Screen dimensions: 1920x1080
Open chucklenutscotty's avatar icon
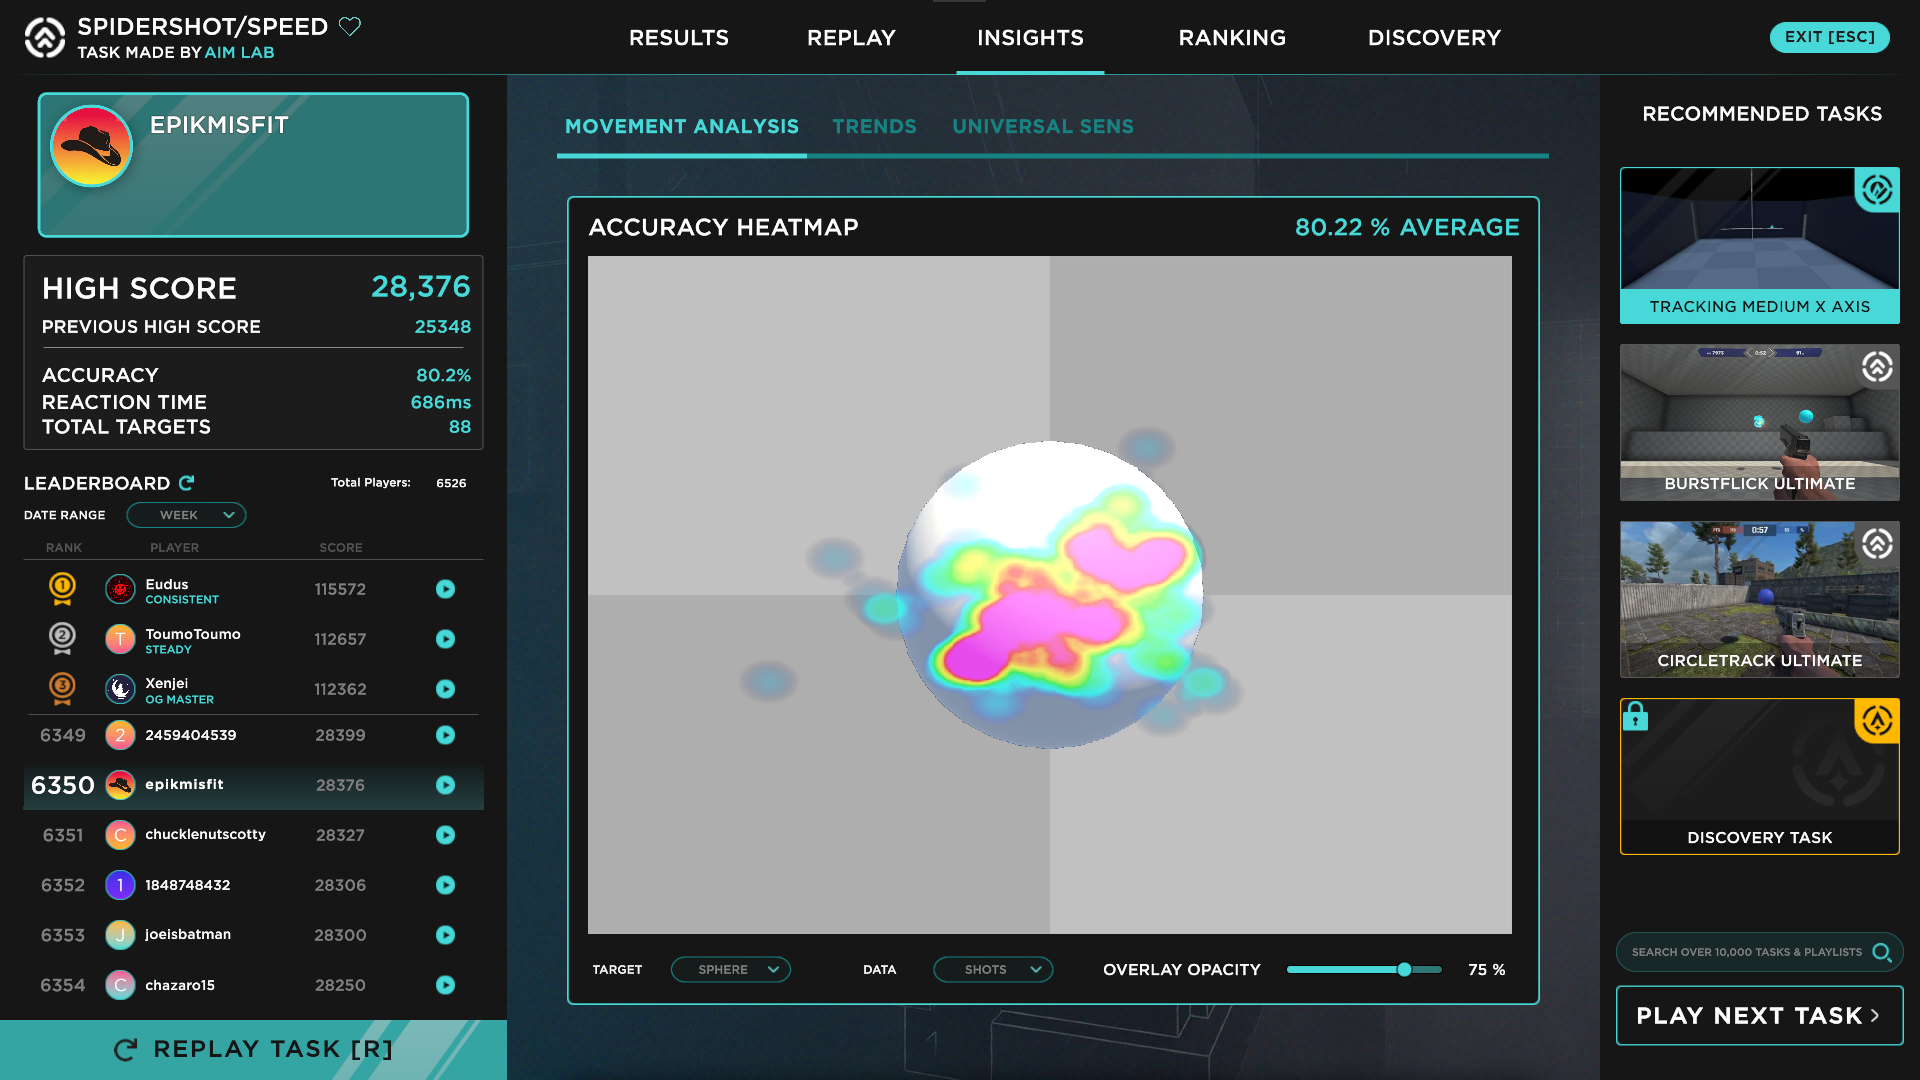point(120,835)
